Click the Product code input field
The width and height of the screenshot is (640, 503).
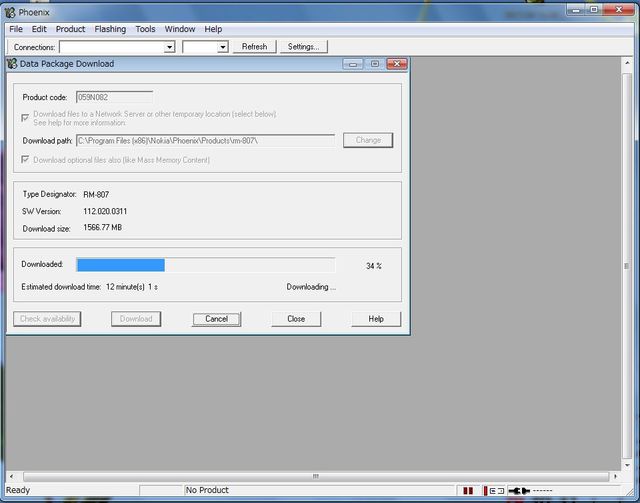(114, 97)
